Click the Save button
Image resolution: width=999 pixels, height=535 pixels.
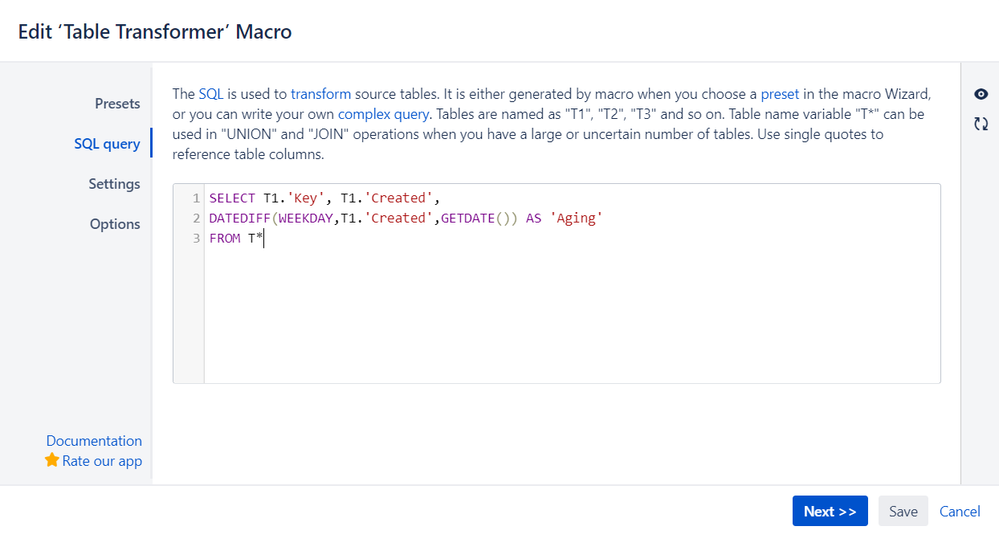pyautogui.click(x=903, y=511)
